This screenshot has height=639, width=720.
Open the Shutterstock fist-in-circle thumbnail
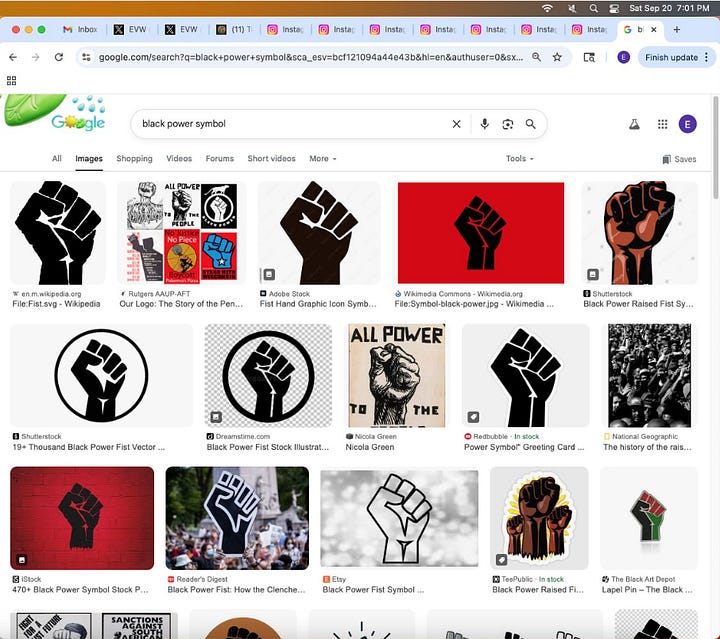coord(101,376)
